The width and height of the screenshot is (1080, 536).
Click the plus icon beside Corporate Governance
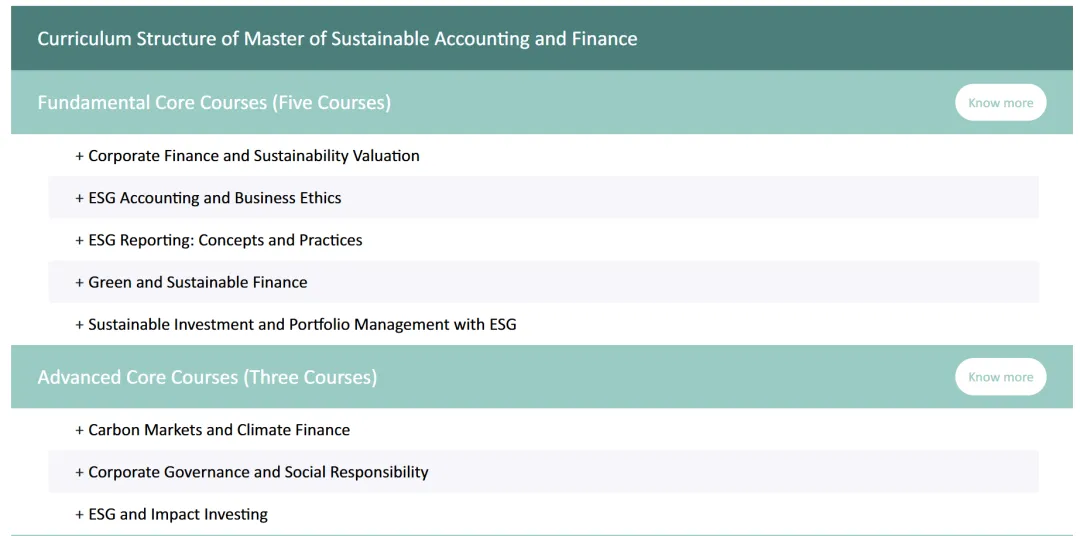point(79,473)
